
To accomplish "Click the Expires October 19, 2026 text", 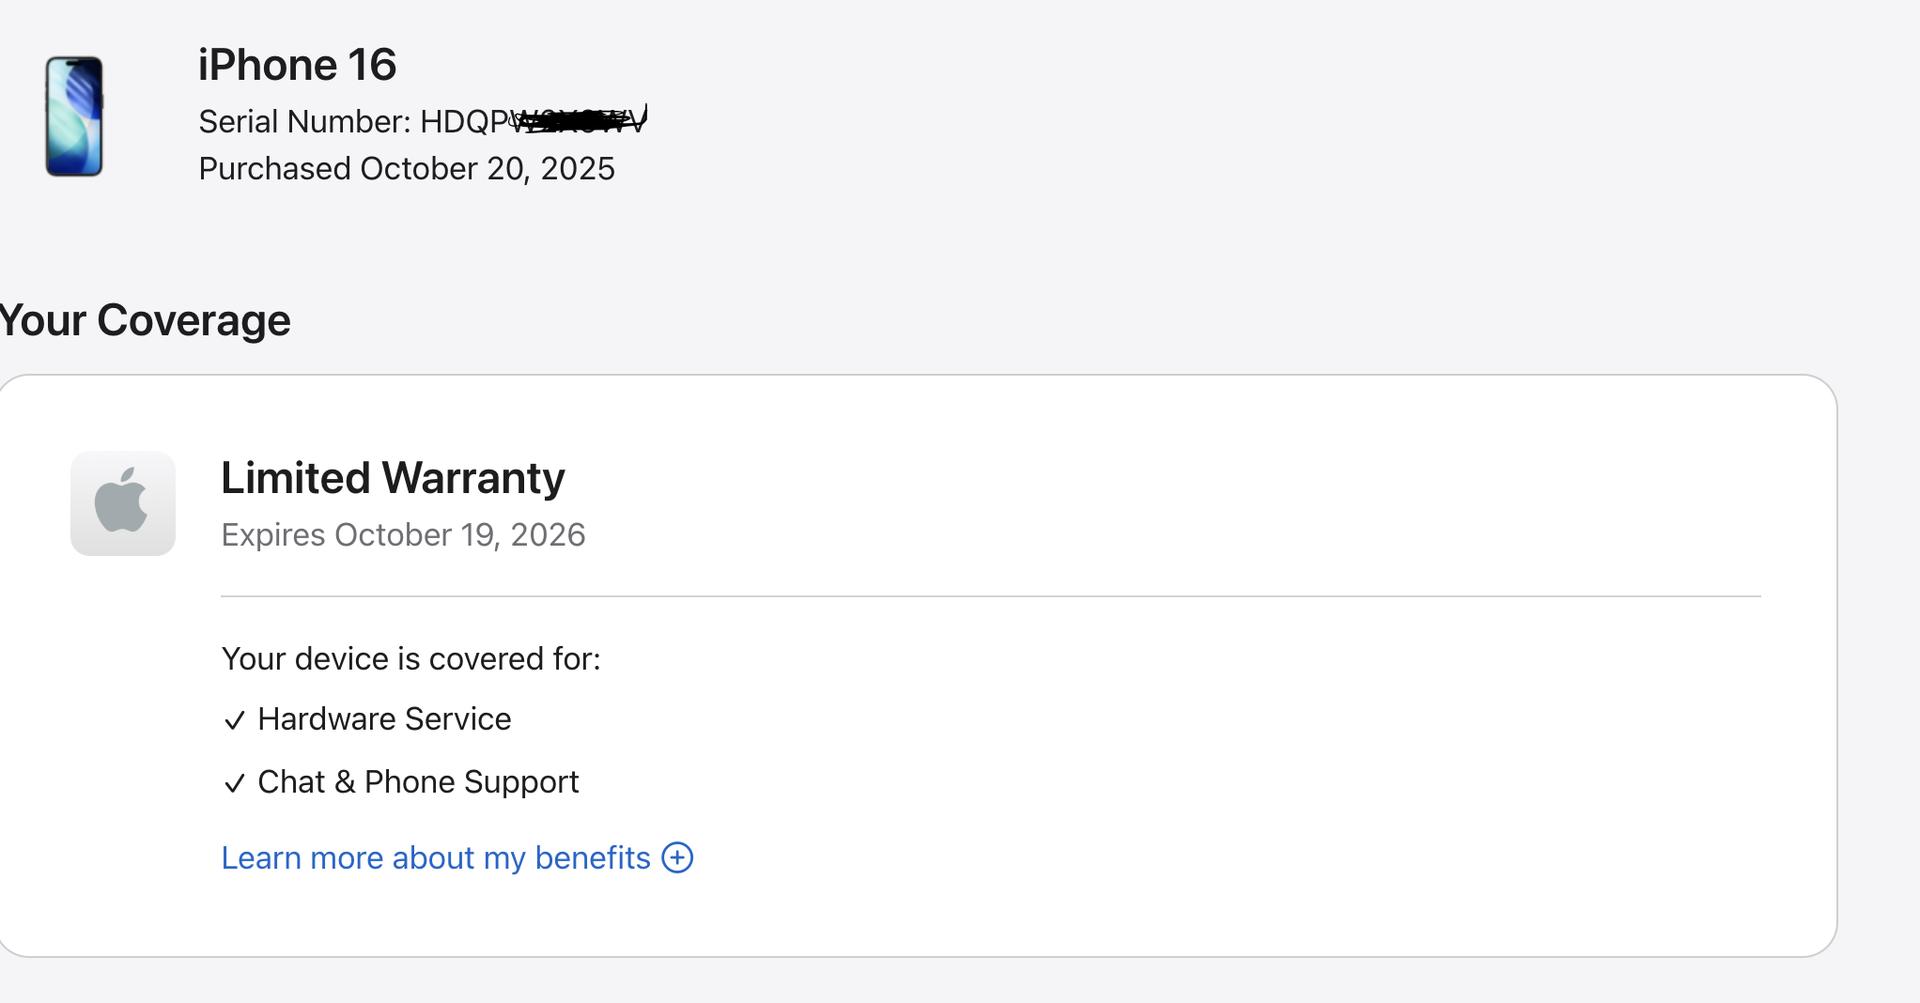I will click(403, 535).
